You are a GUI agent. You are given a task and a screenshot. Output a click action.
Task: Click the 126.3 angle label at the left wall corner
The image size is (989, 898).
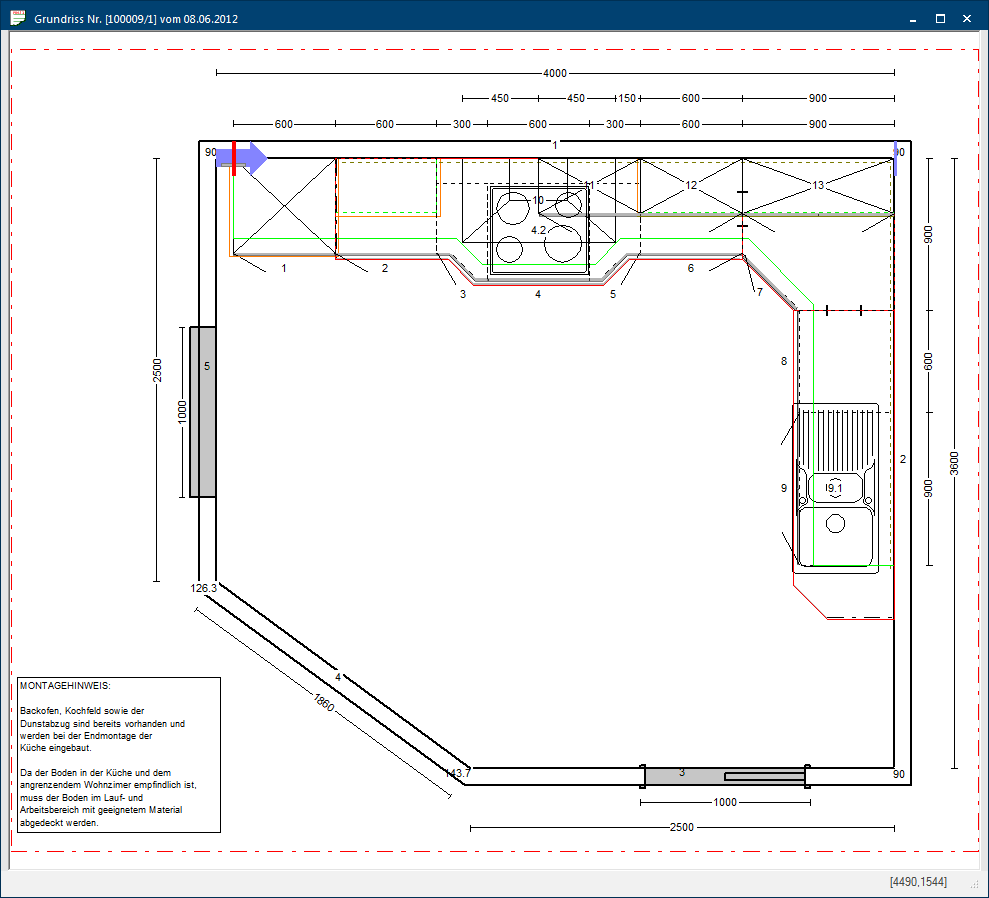[x=204, y=588]
